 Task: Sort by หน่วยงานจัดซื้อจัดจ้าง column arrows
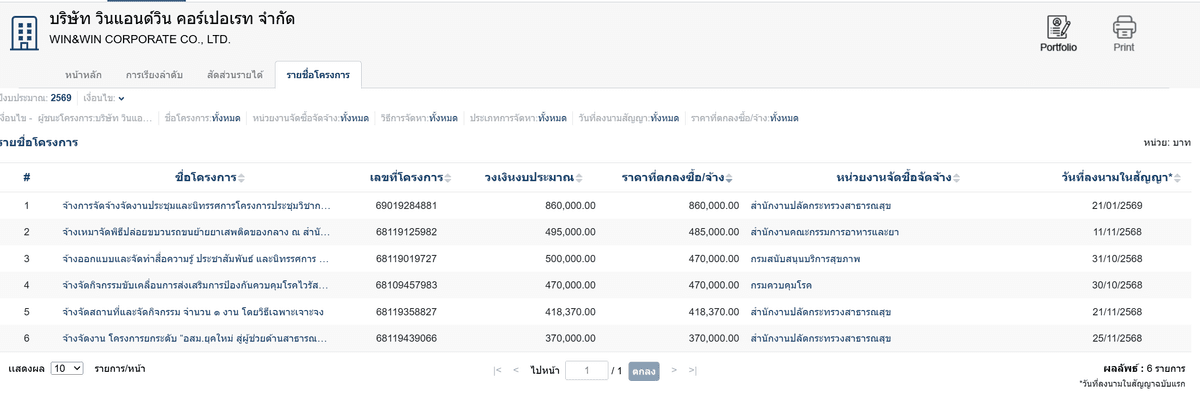(956, 178)
